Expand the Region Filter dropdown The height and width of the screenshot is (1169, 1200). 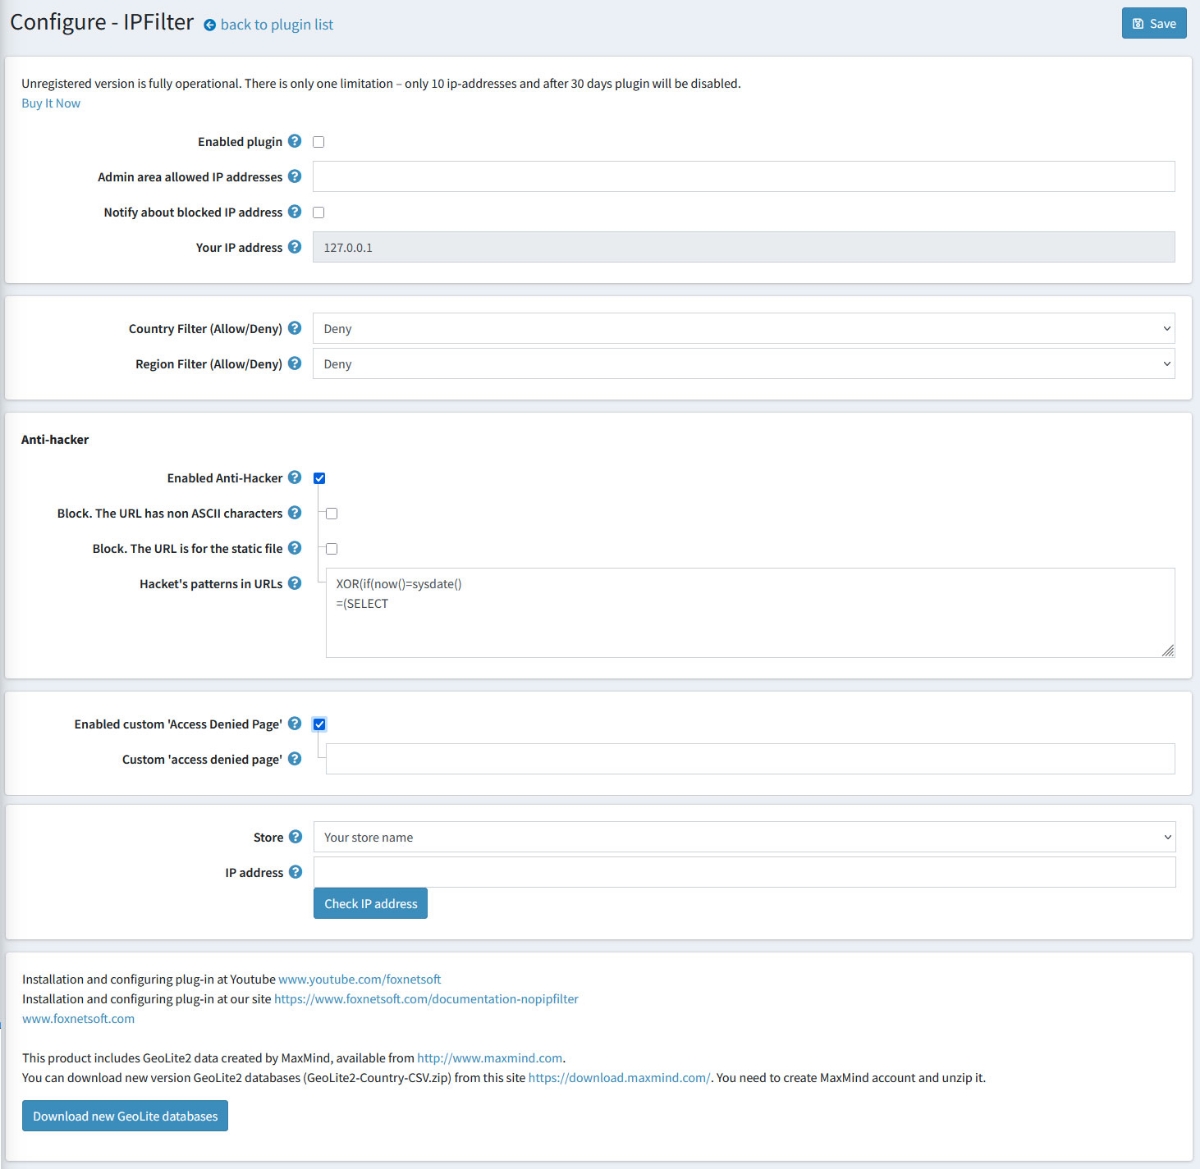[743, 364]
